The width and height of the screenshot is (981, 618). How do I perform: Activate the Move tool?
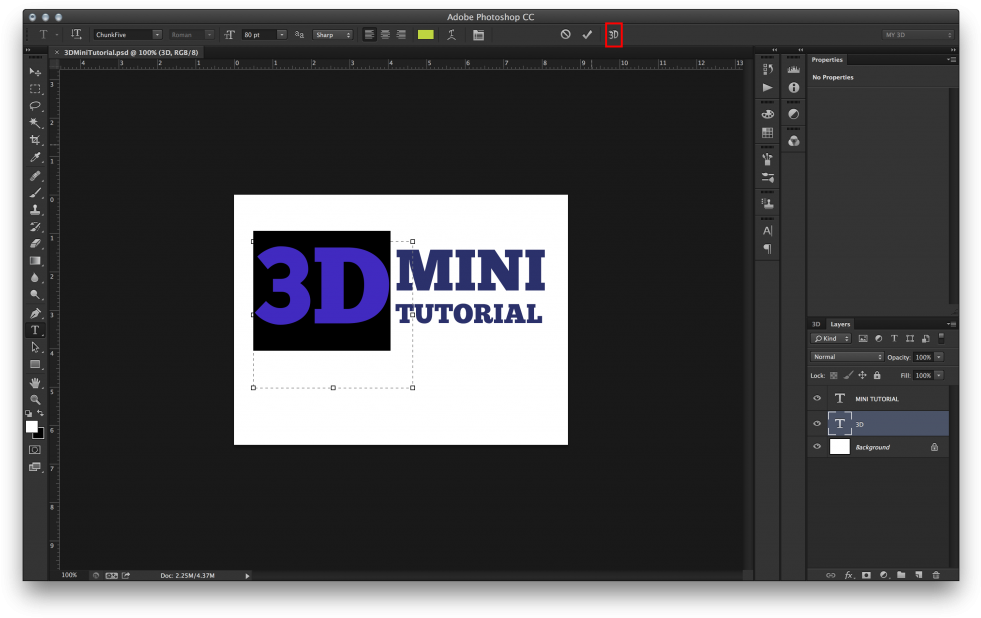pyautogui.click(x=35, y=71)
